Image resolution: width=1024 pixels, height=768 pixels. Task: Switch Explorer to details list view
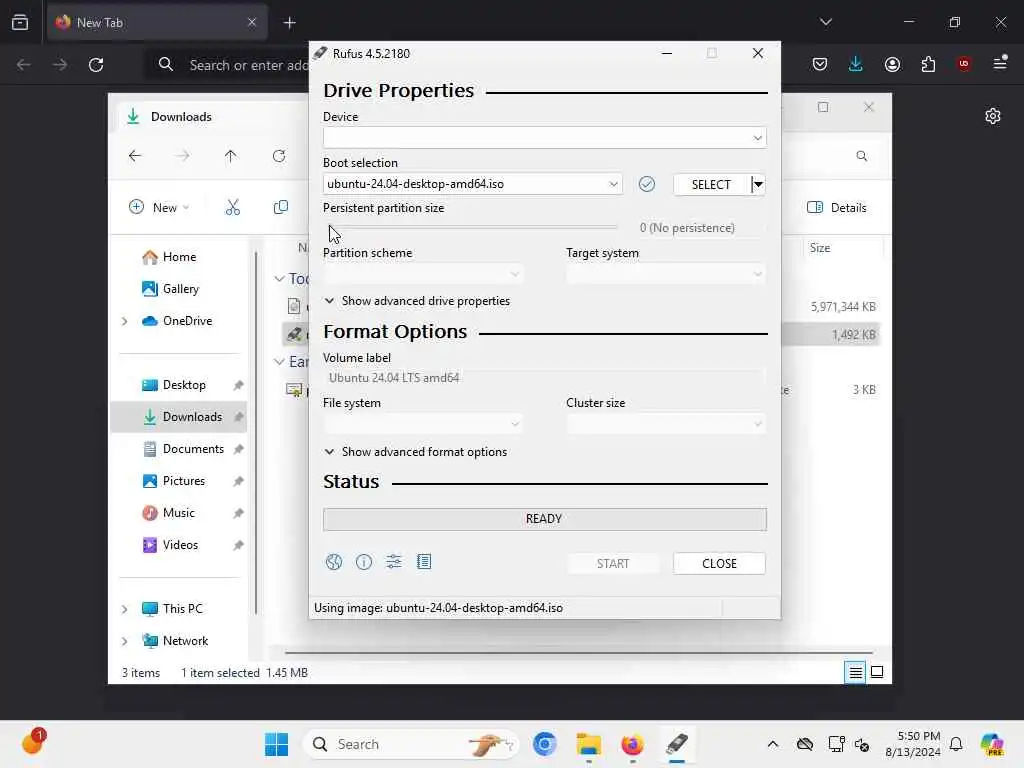(x=855, y=672)
